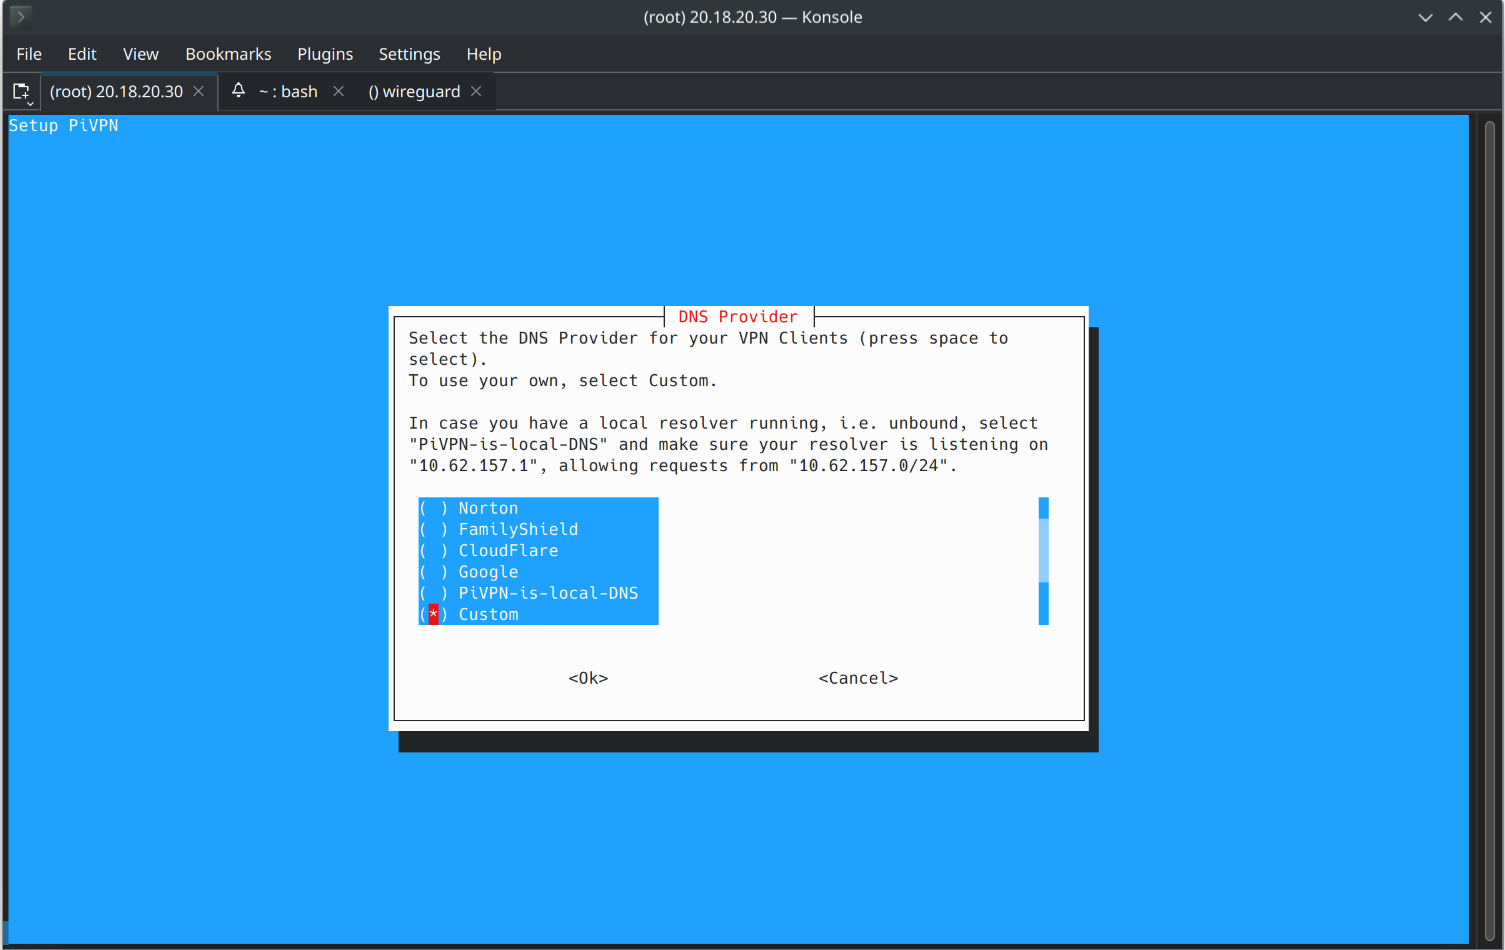This screenshot has height=950, width=1505.
Task: Open the File menu
Action: (29, 54)
